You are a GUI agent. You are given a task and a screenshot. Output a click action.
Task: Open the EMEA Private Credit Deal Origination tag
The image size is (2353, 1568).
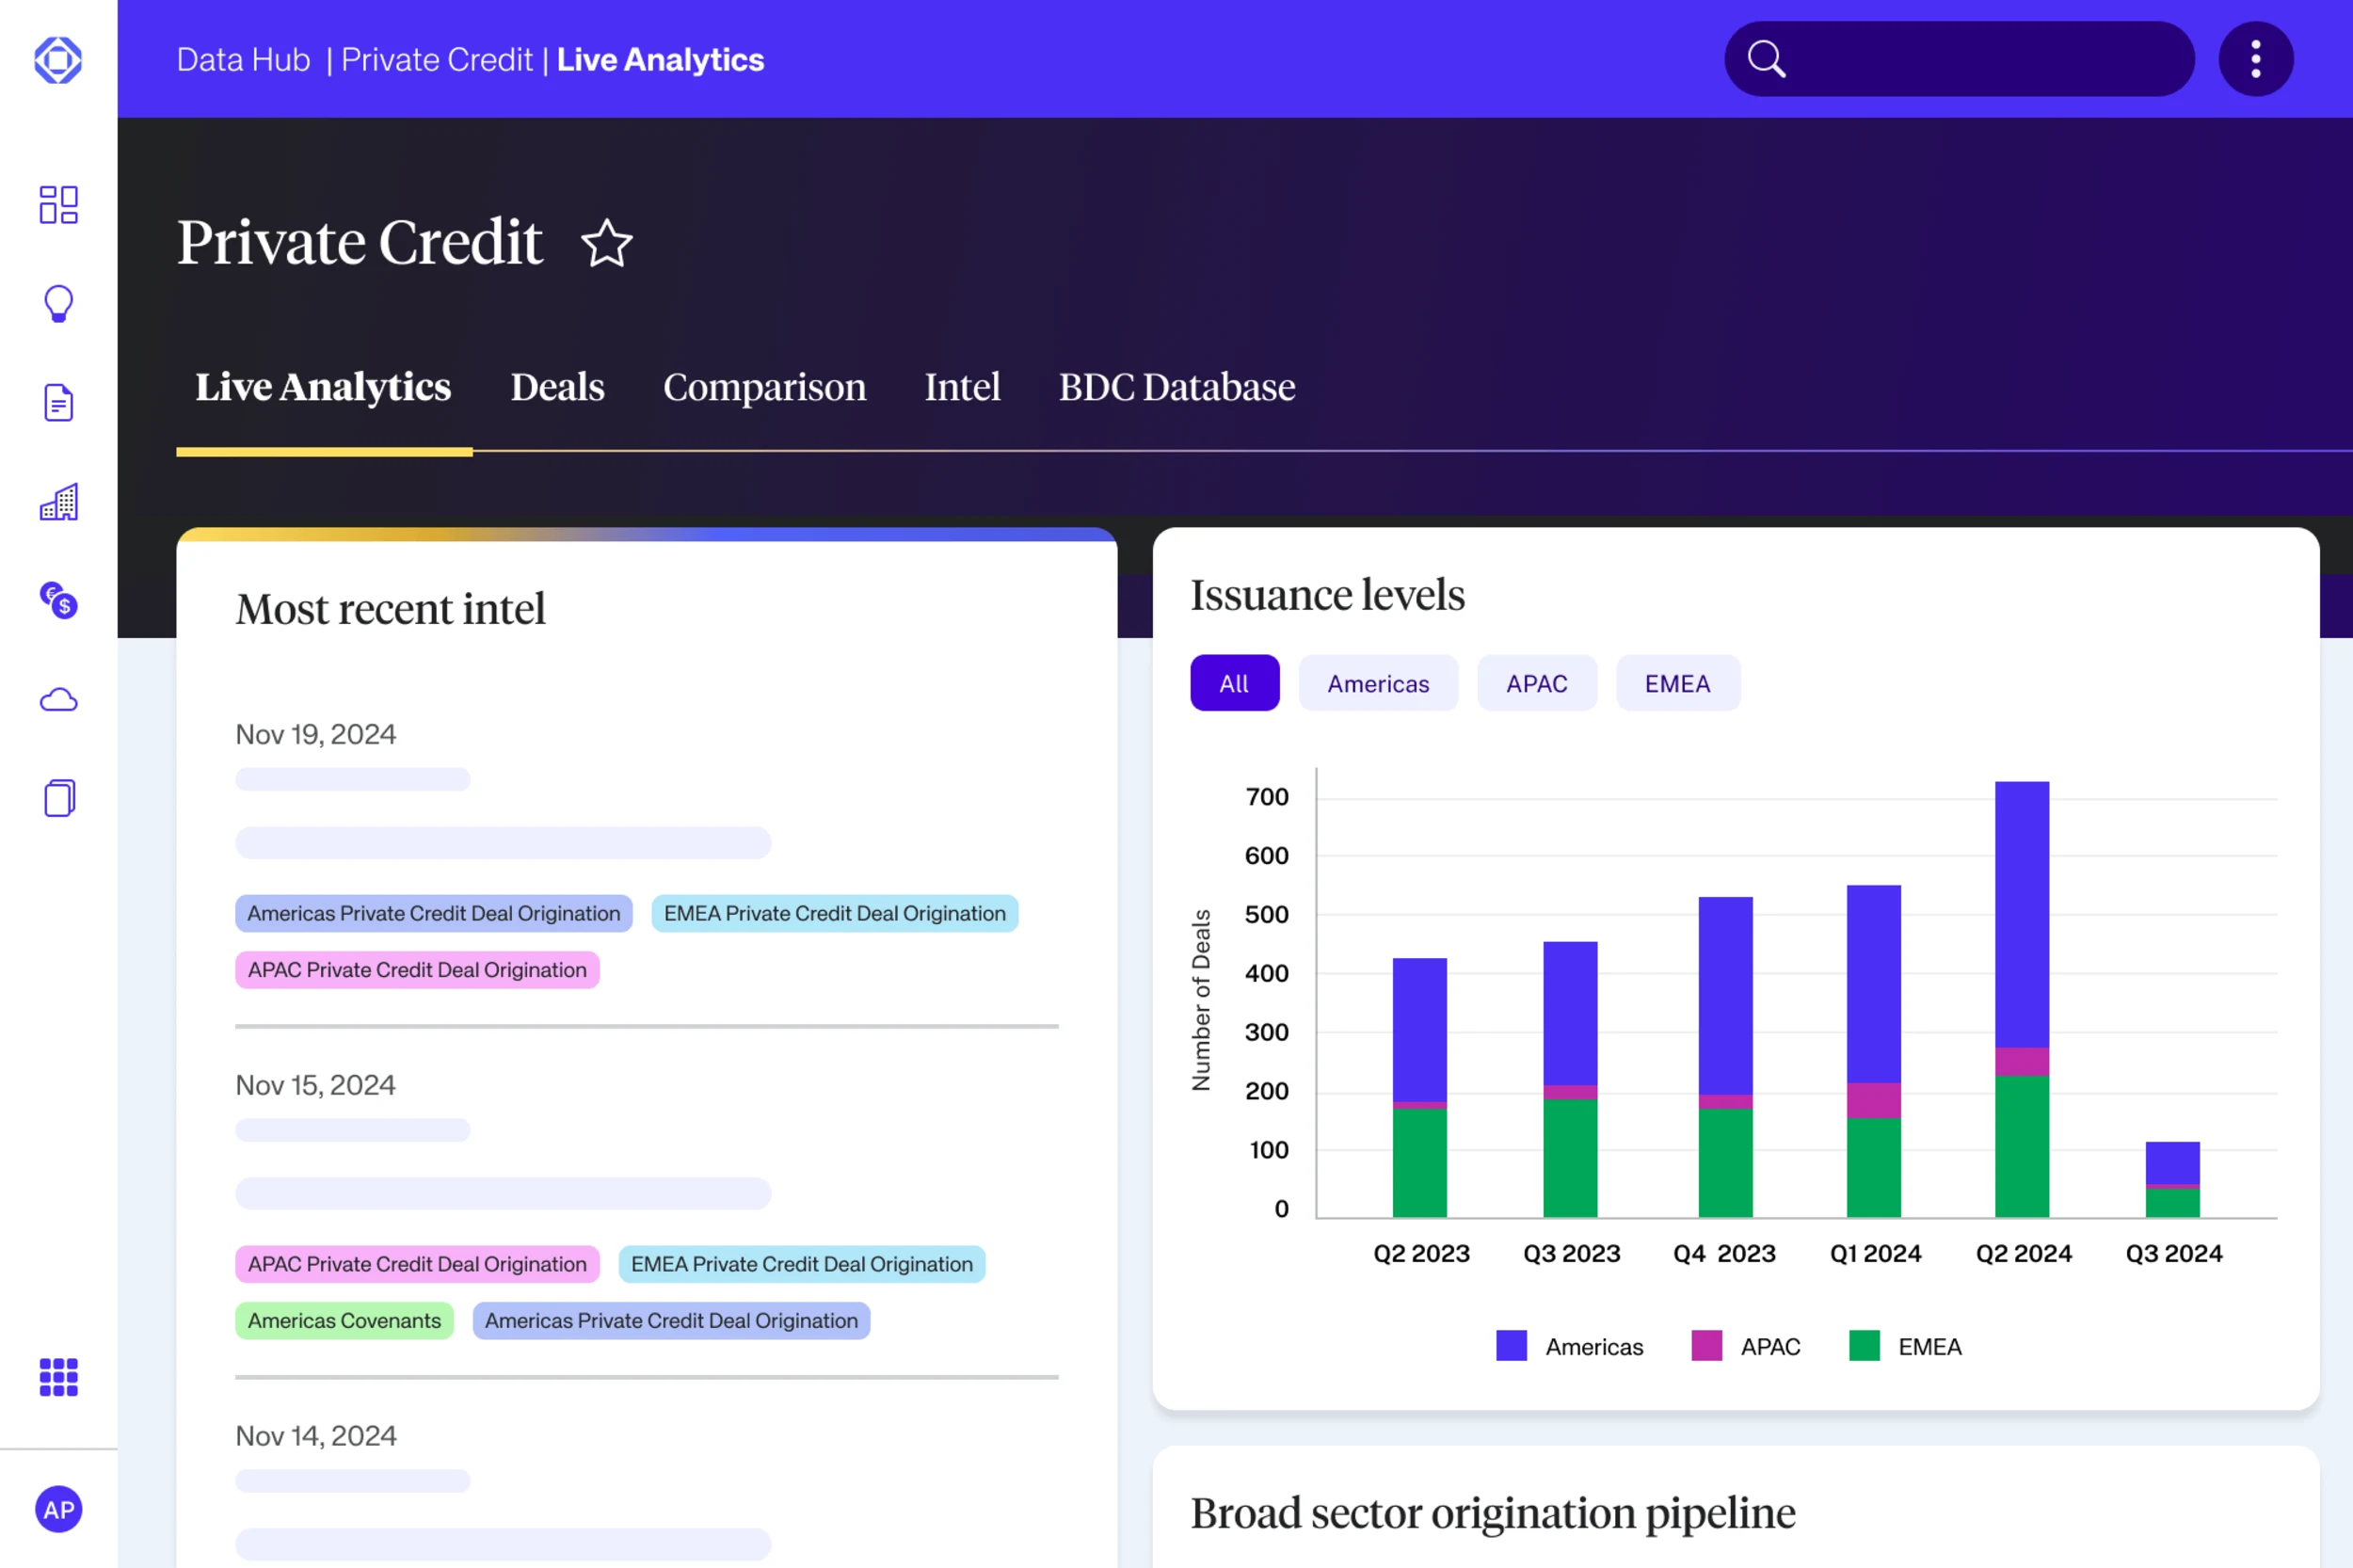pyautogui.click(x=834, y=913)
